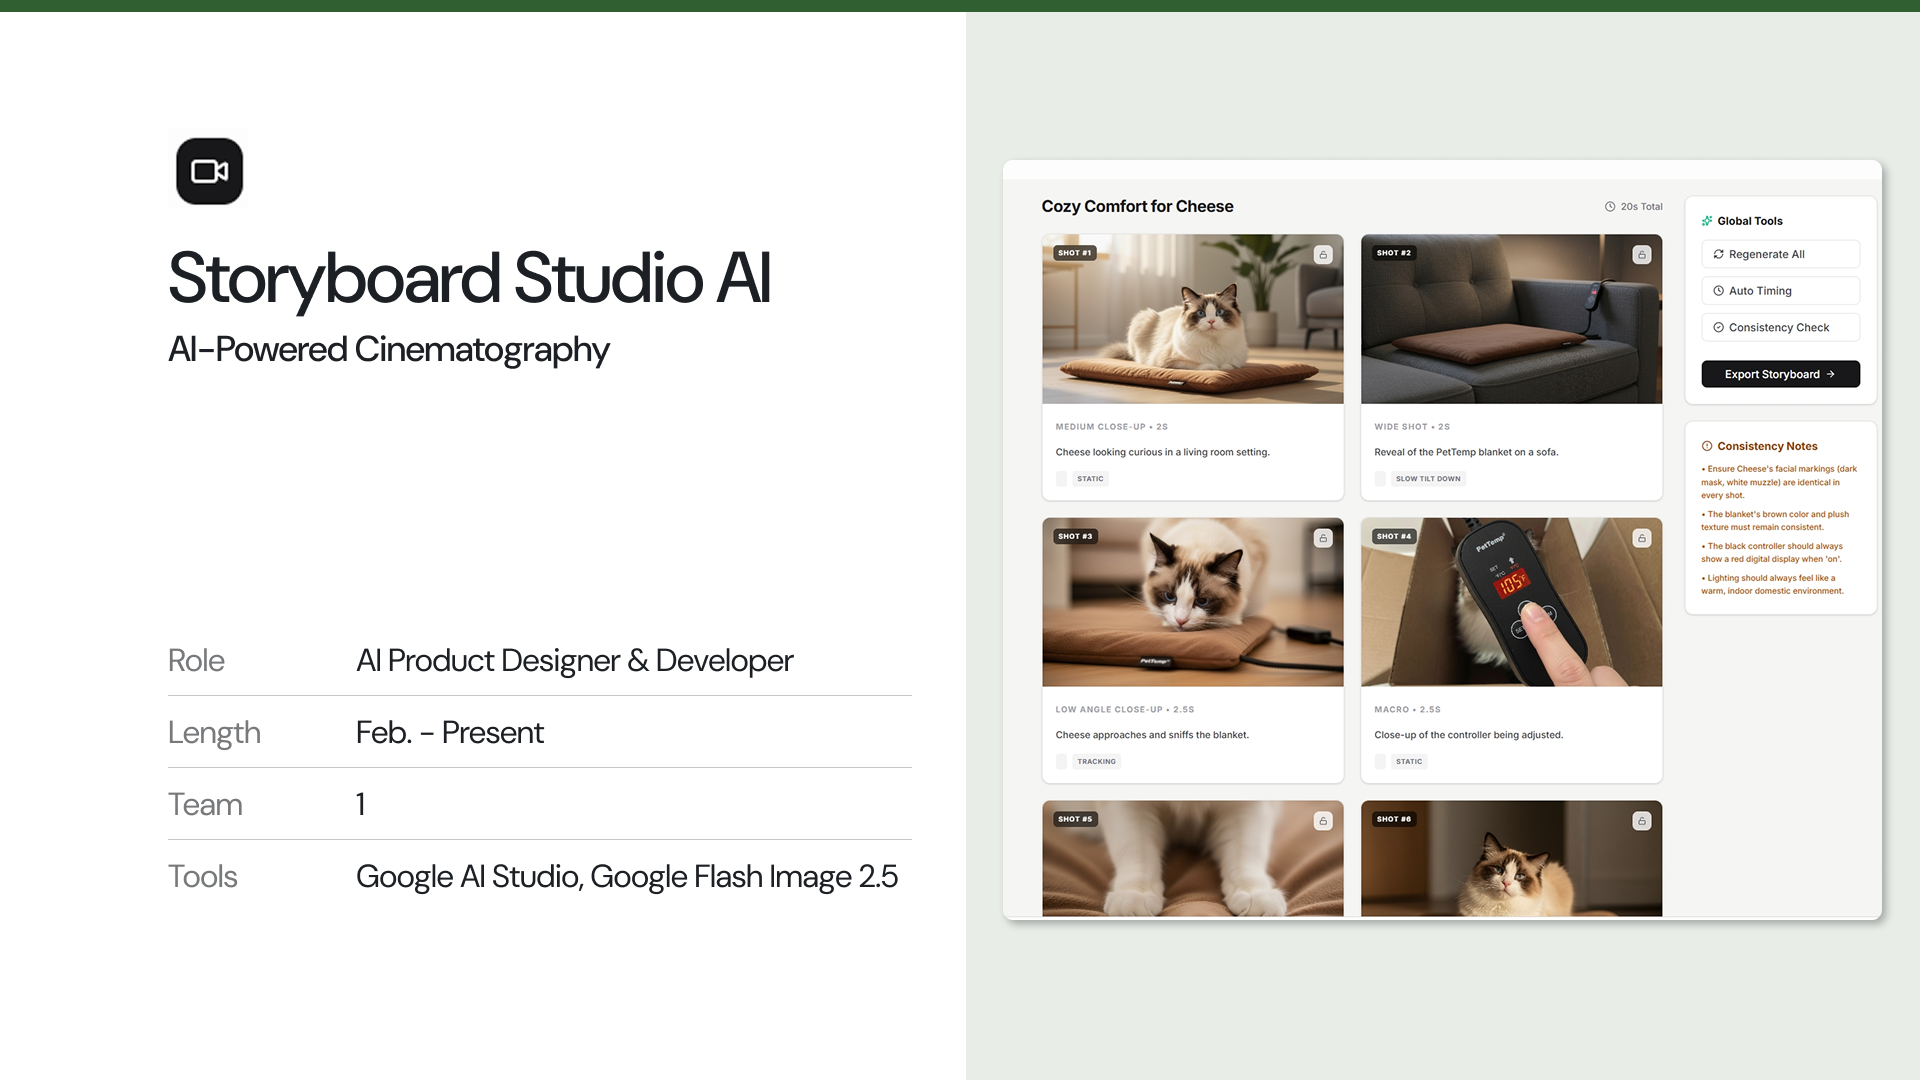
Task: Click the SLOW TILT DOWN camera tag
Action: point(1428,479)
